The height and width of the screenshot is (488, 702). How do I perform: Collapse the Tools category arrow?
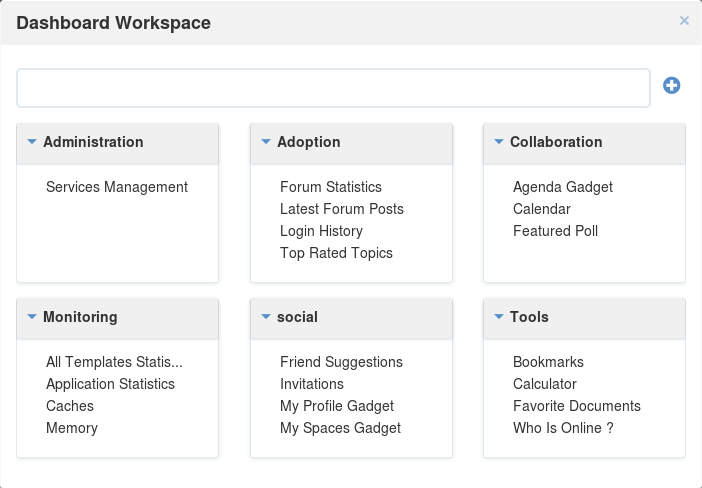[499, 317]
